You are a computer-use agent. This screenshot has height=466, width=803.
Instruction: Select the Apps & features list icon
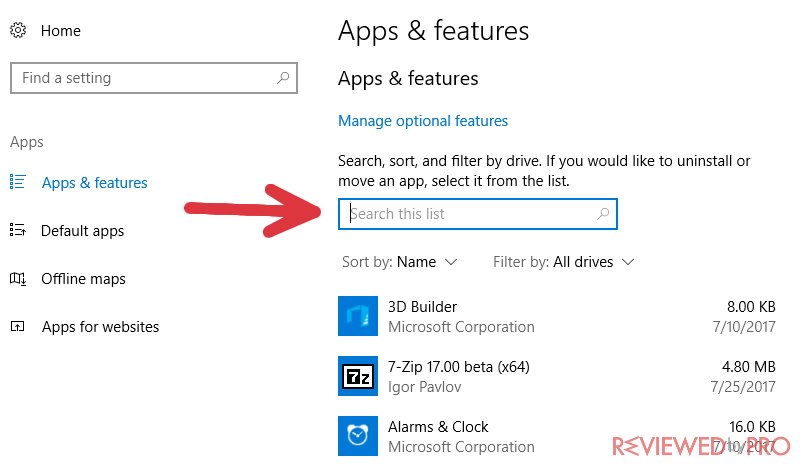pyautogui.click(x=17, y=181)
